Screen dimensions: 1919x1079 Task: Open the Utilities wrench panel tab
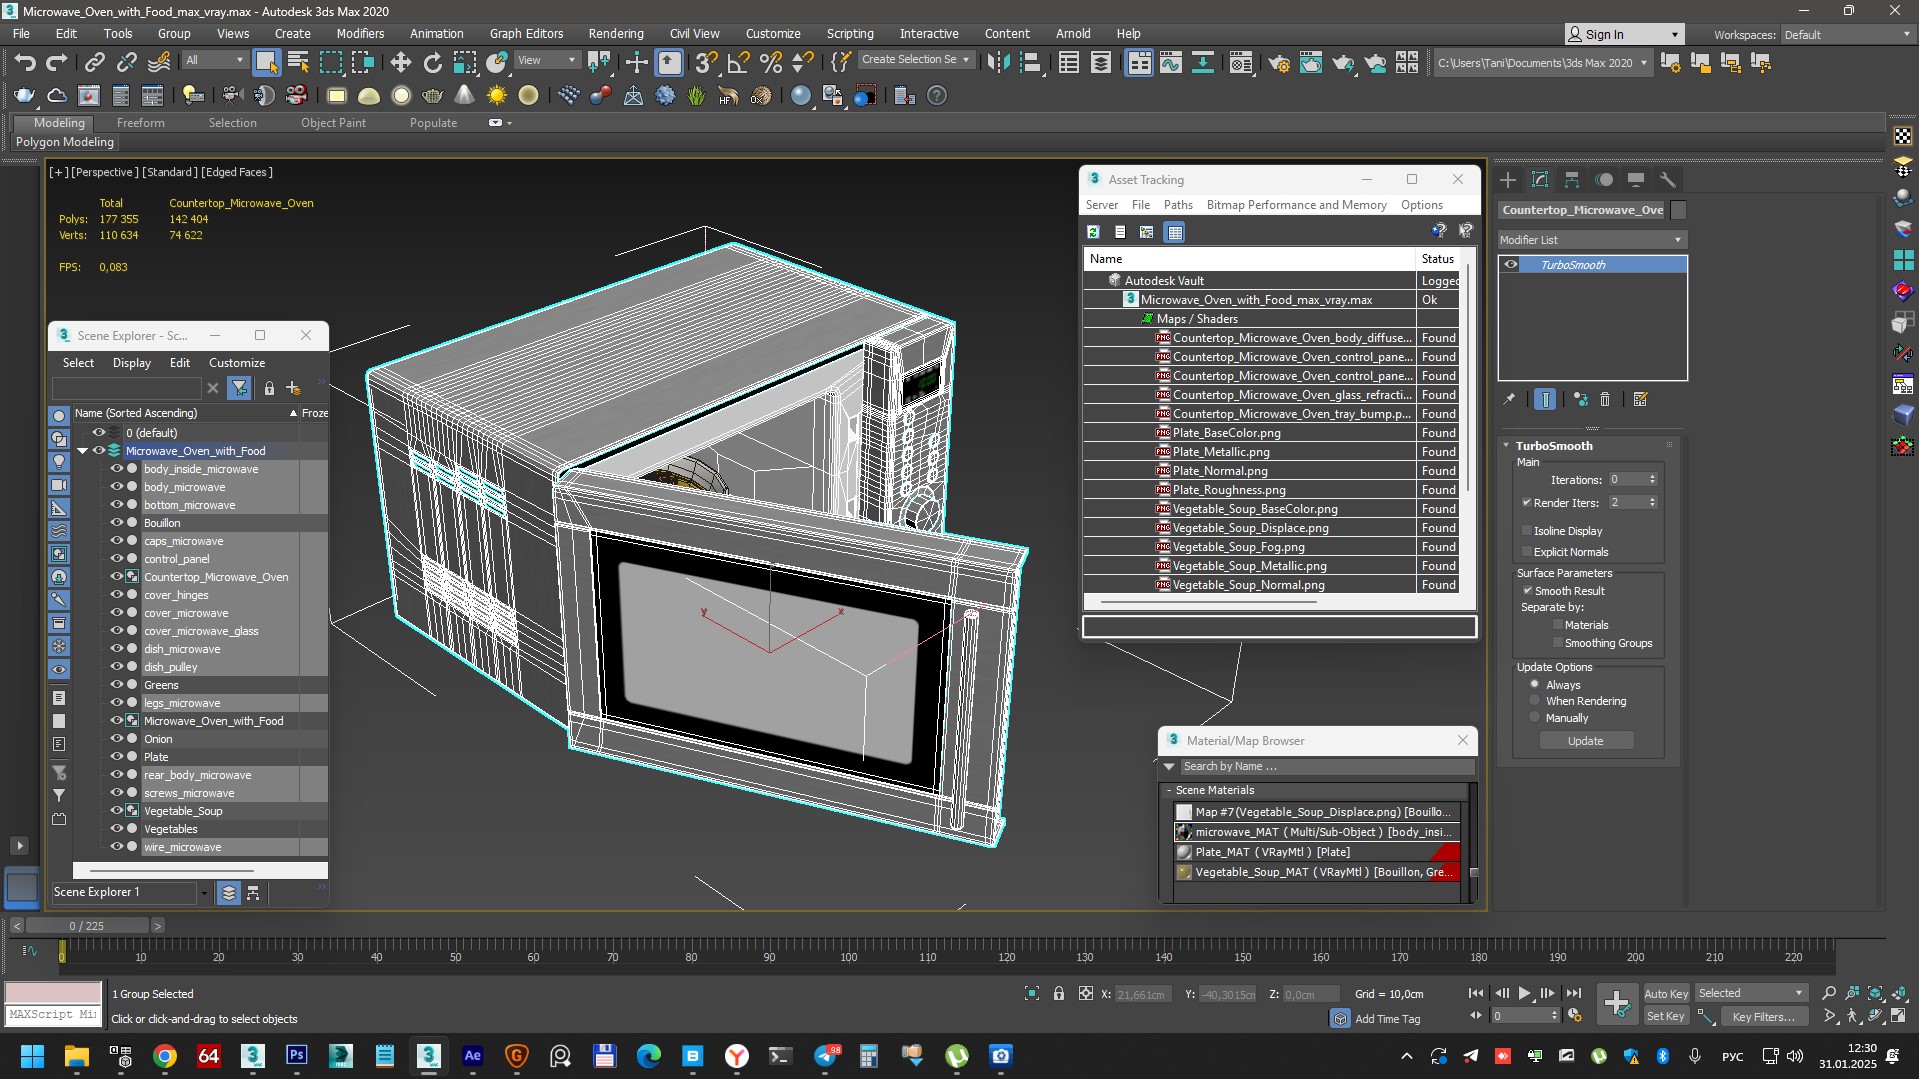point(1668,180)
